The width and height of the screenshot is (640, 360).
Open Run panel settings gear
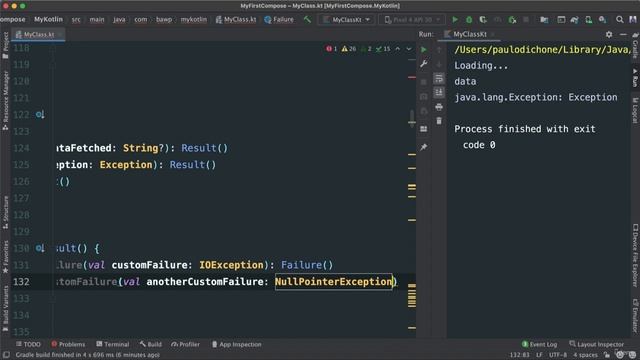609,34
